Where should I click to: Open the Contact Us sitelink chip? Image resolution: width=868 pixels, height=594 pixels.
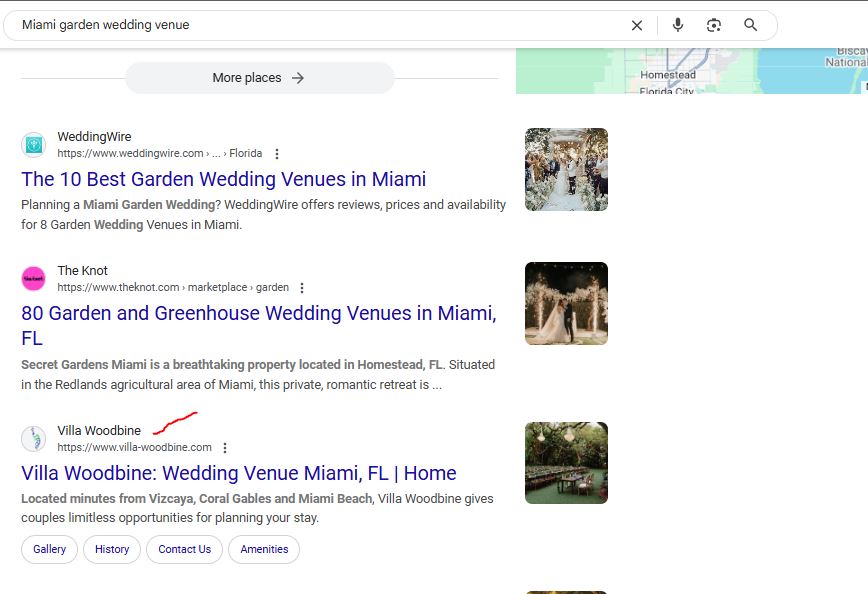184,549
